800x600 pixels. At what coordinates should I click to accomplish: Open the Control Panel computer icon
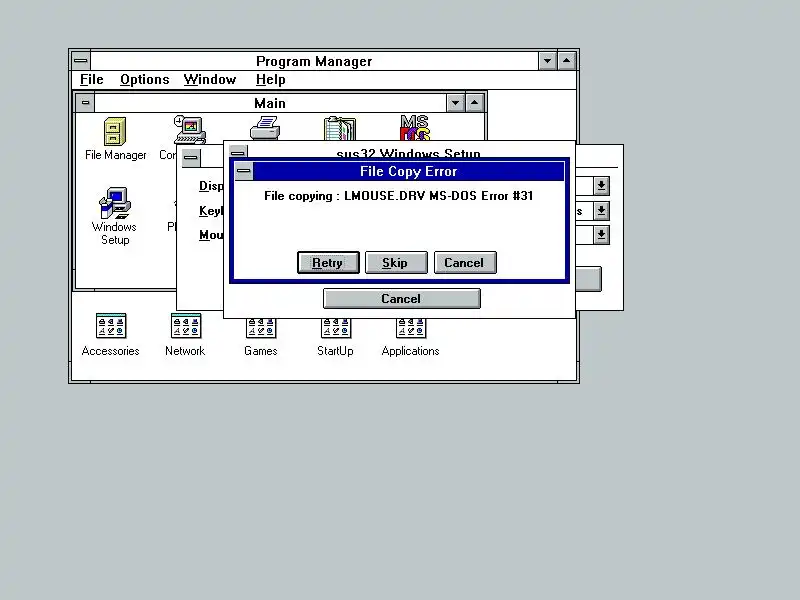coord(189,130)
